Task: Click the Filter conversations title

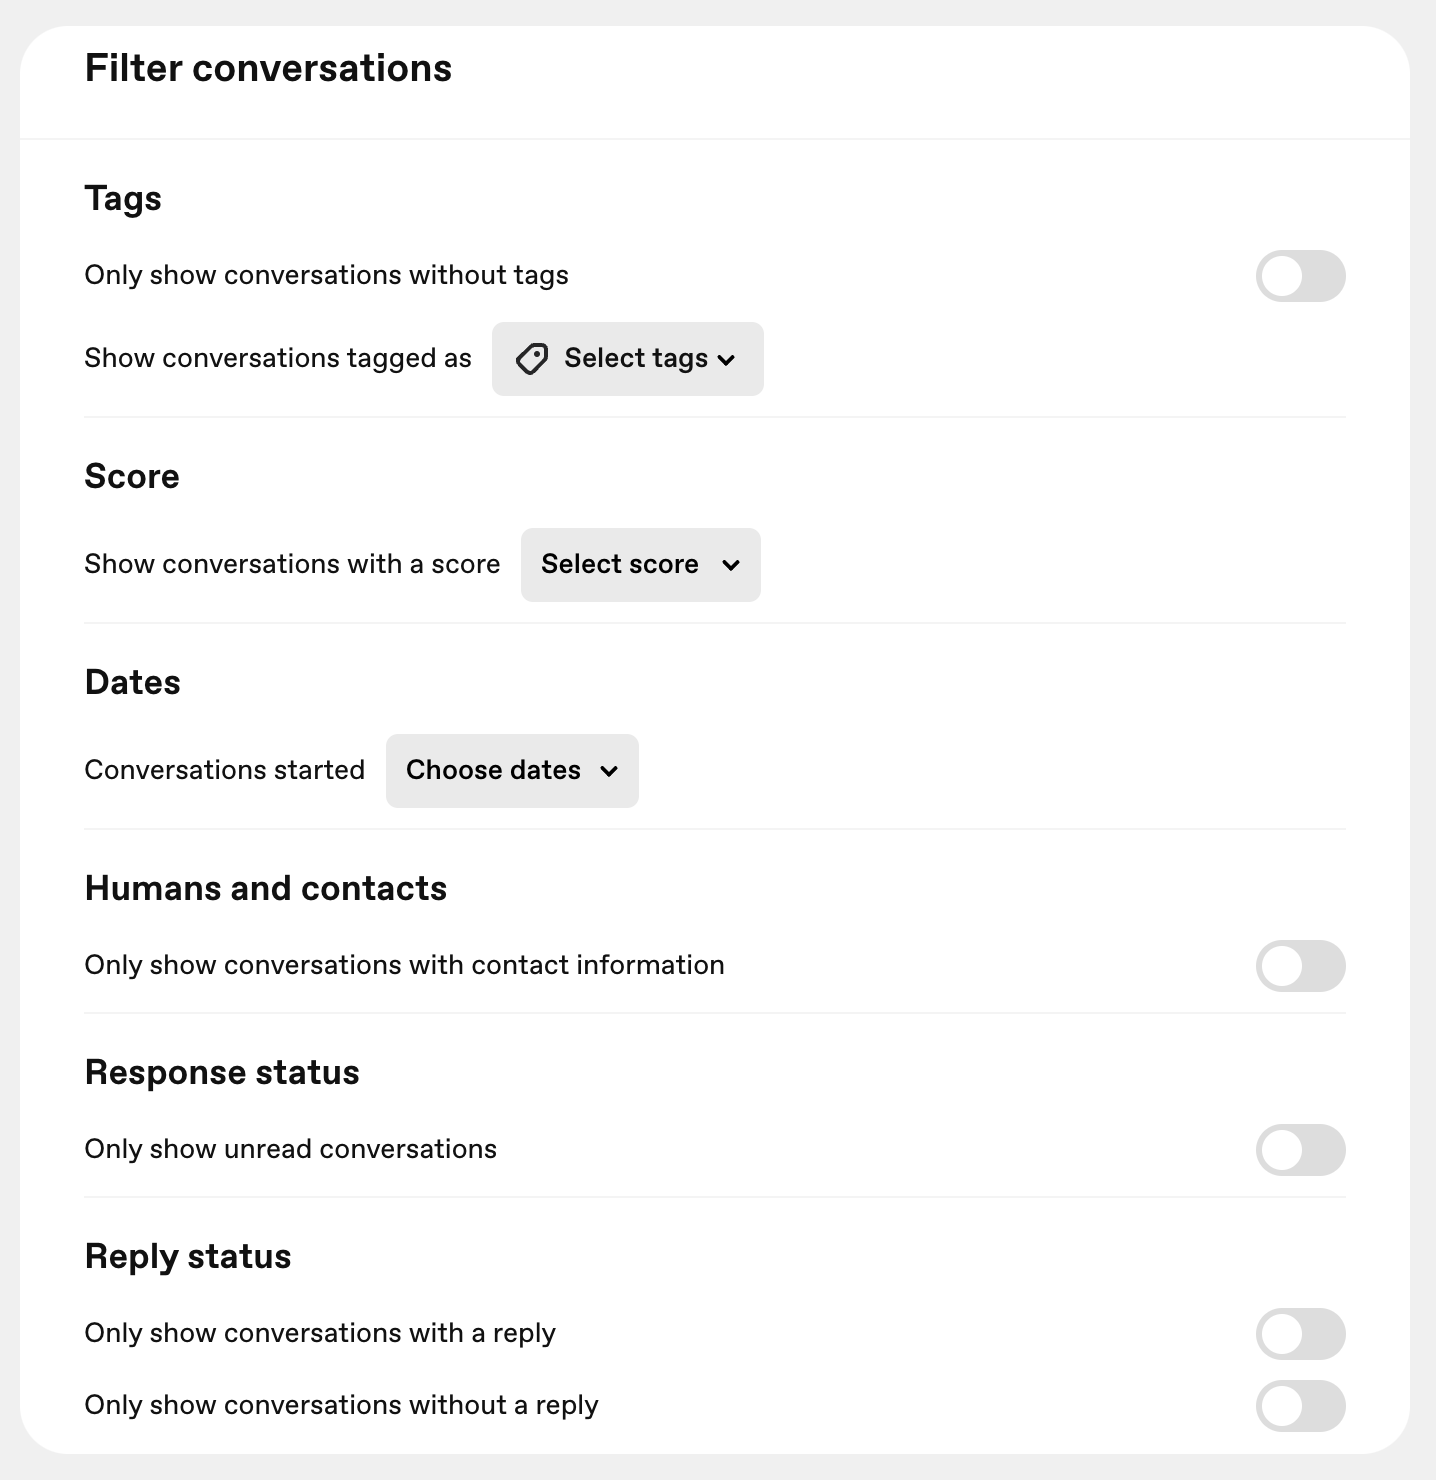Action: pyautogui.click(x=268, y=68)
